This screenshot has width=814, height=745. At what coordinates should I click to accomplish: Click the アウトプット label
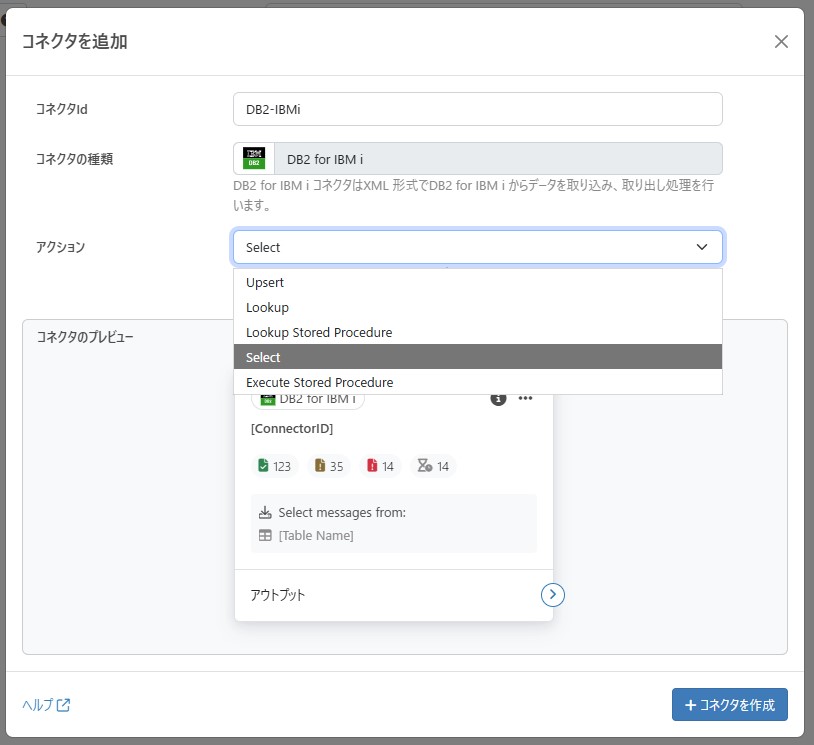point(277,595)
